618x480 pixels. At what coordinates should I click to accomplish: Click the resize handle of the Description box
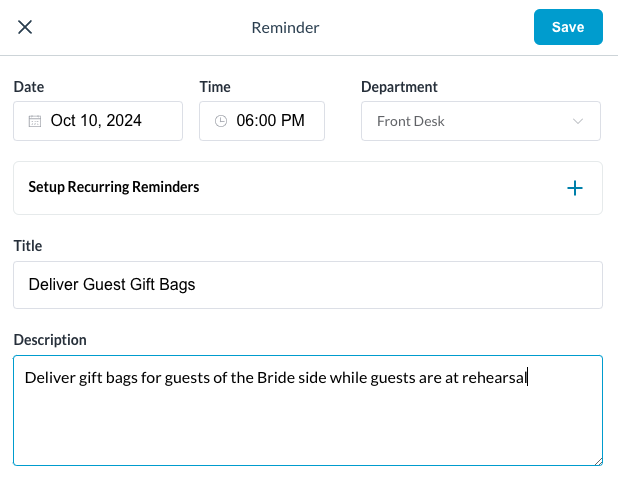point(597,460)
